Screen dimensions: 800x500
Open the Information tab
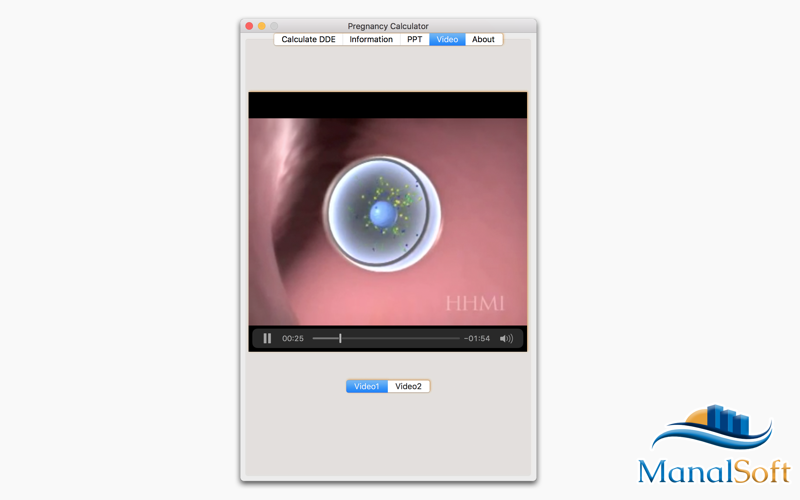(x=371, y=39)
